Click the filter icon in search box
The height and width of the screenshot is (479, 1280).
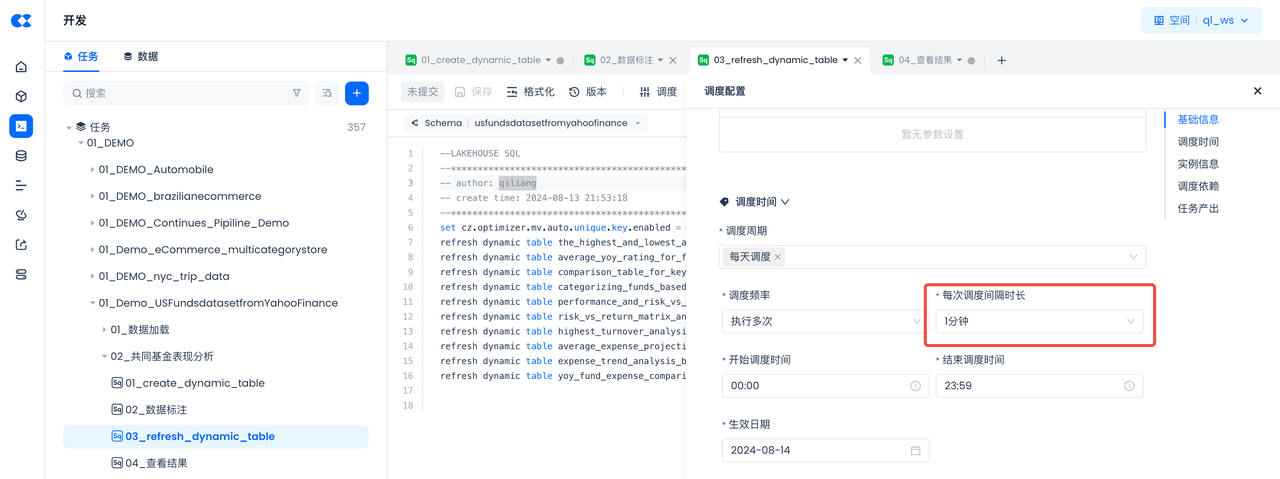[296, 93]
